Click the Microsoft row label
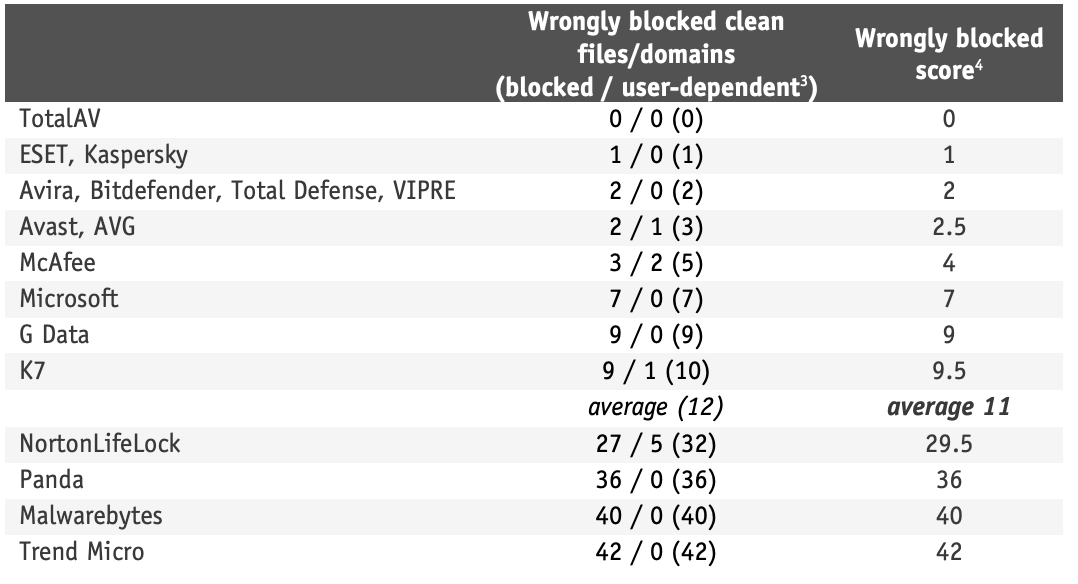The image size is (1078, 584). (69, 299)
